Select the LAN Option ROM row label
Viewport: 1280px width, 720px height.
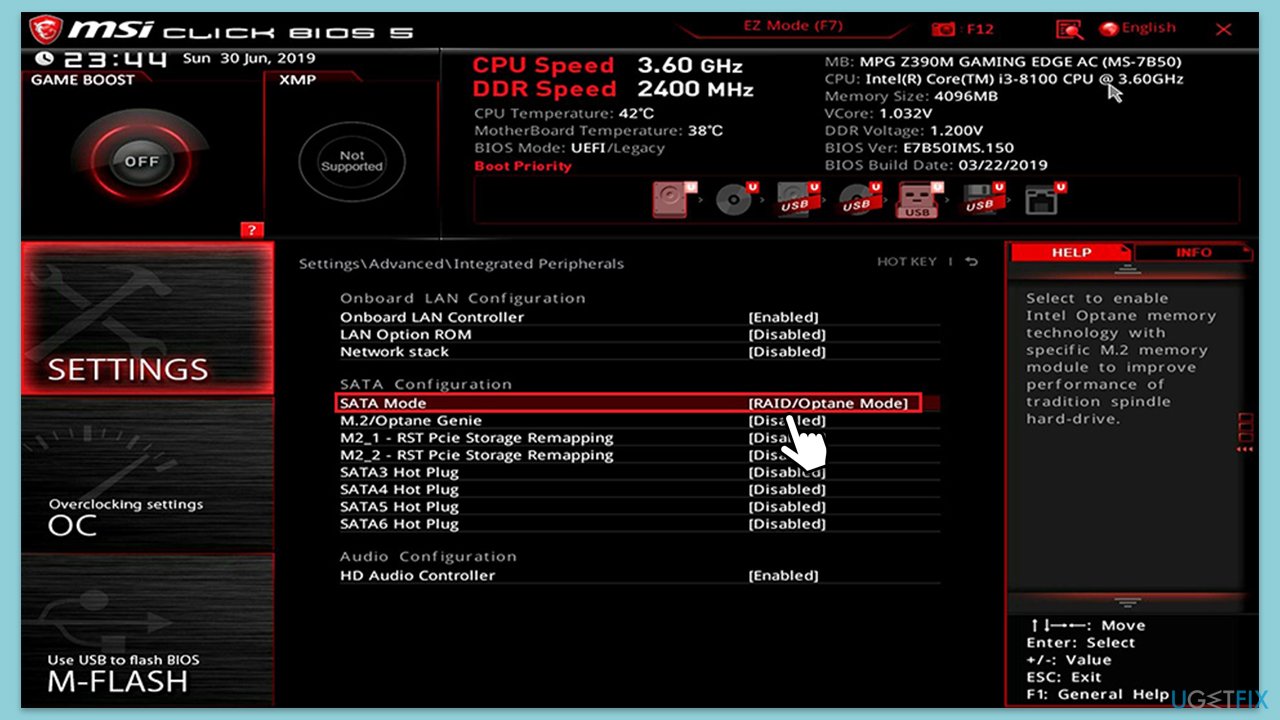(x=406, y=334)
